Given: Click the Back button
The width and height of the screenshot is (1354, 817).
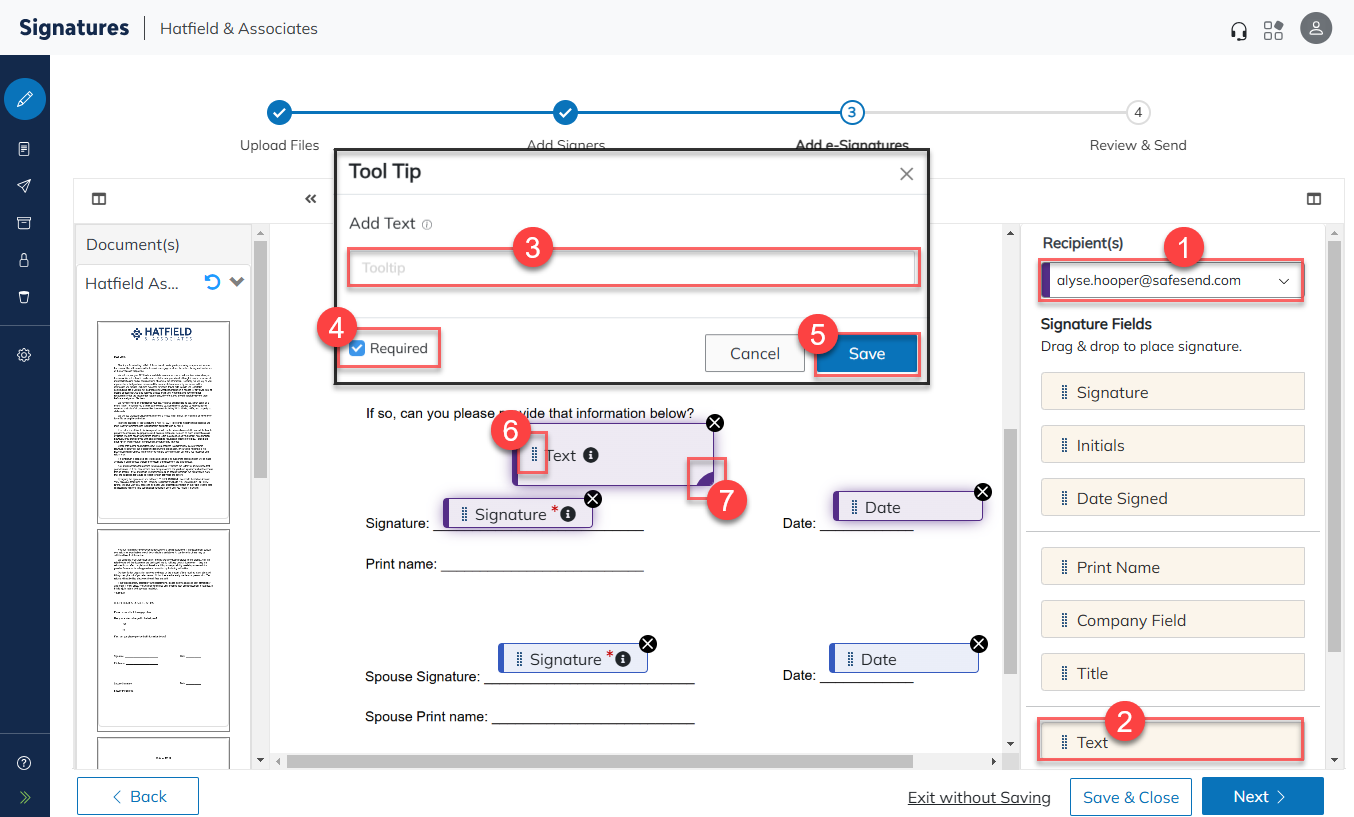Looking at the screenshot, I should click(x=138, y=796).
